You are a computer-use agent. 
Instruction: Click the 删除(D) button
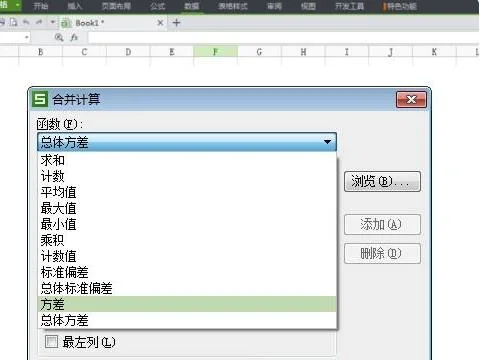[382, 254]
